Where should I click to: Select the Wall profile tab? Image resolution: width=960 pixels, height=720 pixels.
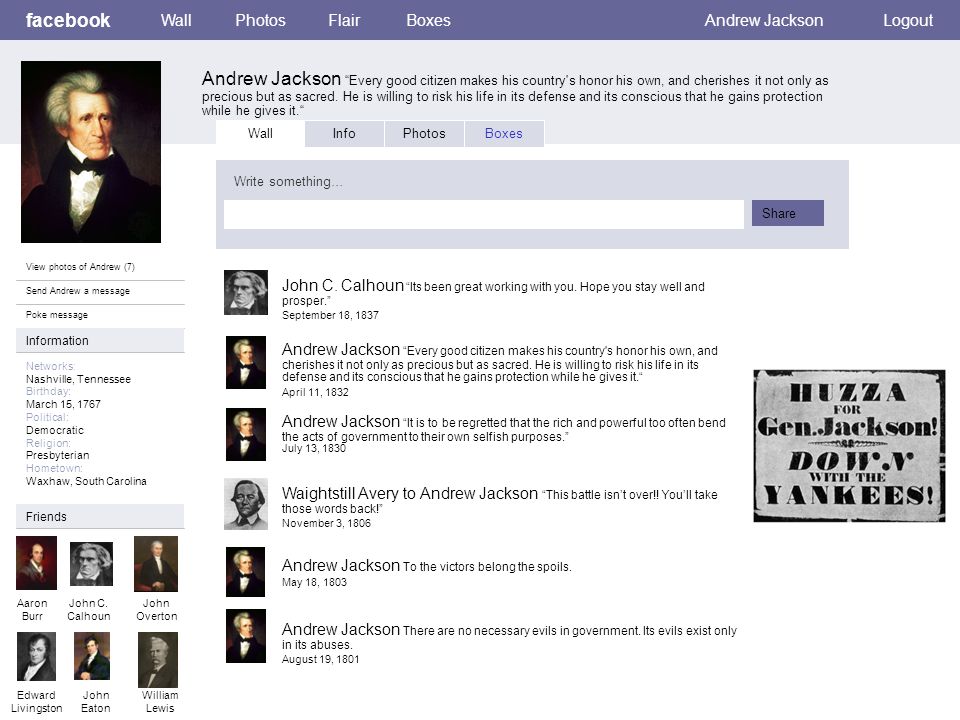pos(260,133)
